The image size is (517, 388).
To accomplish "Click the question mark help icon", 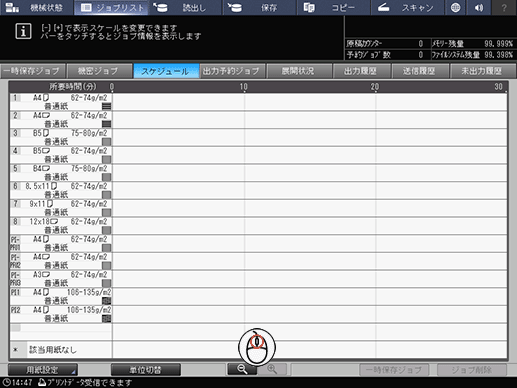I will 504,8.
